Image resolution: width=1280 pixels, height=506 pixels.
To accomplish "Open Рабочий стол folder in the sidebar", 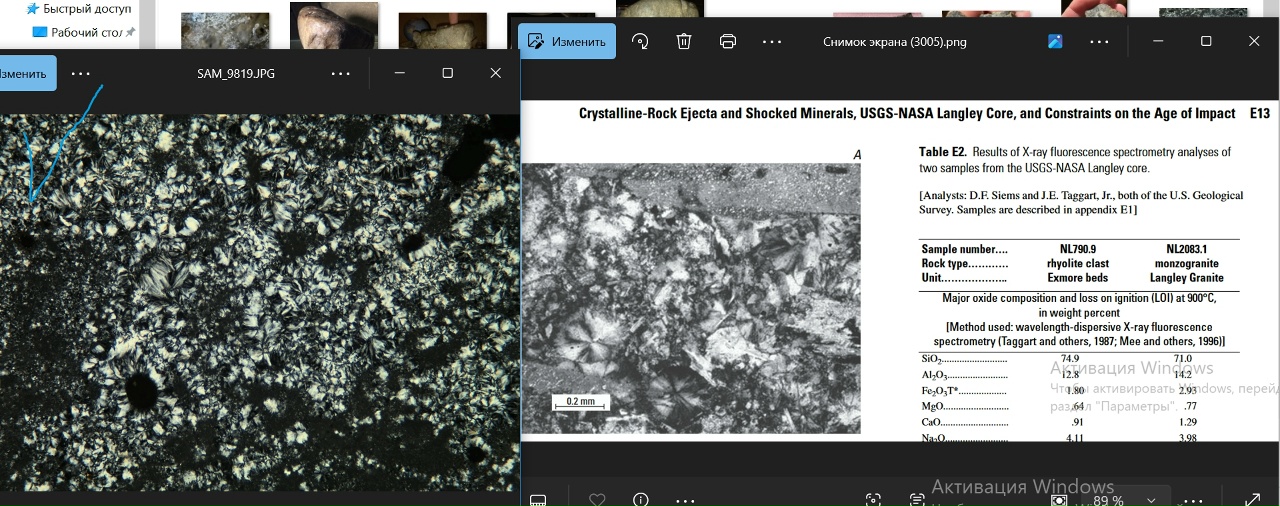I will pos(86,32).
